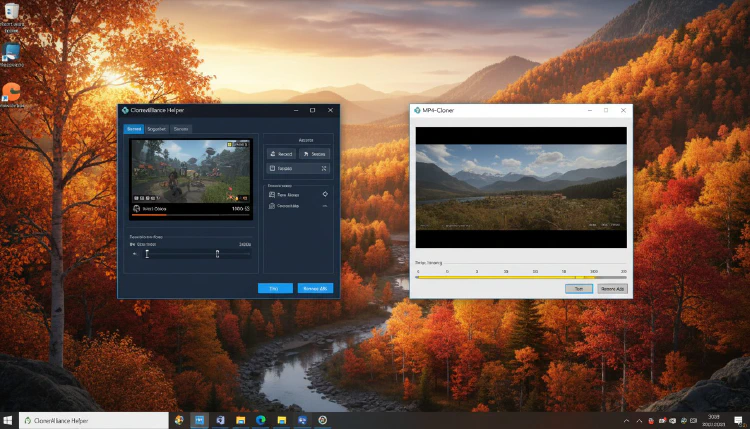Click the Remove Ads button in MP4-Cloner
The width and height of the screenshot is (750, 429).
click(x=613, y=288)
